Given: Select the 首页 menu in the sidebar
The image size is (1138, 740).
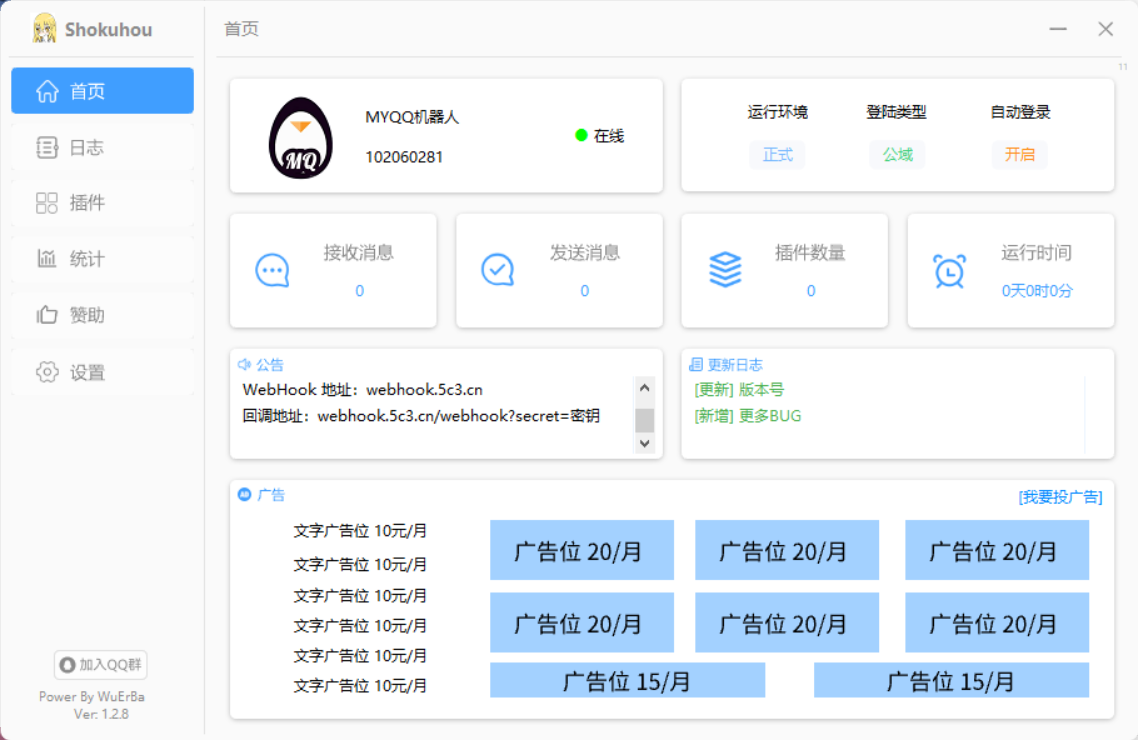Looking at the screenshot, I should (102, 90).
